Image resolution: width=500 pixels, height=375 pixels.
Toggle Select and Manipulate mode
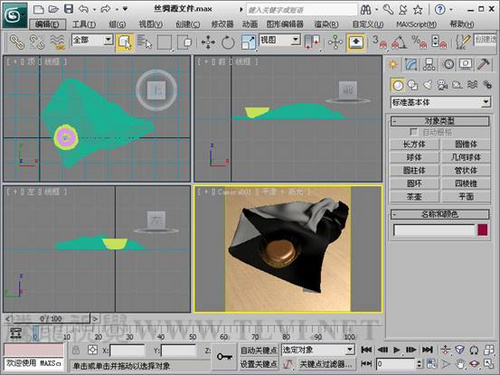click(335, 43)
